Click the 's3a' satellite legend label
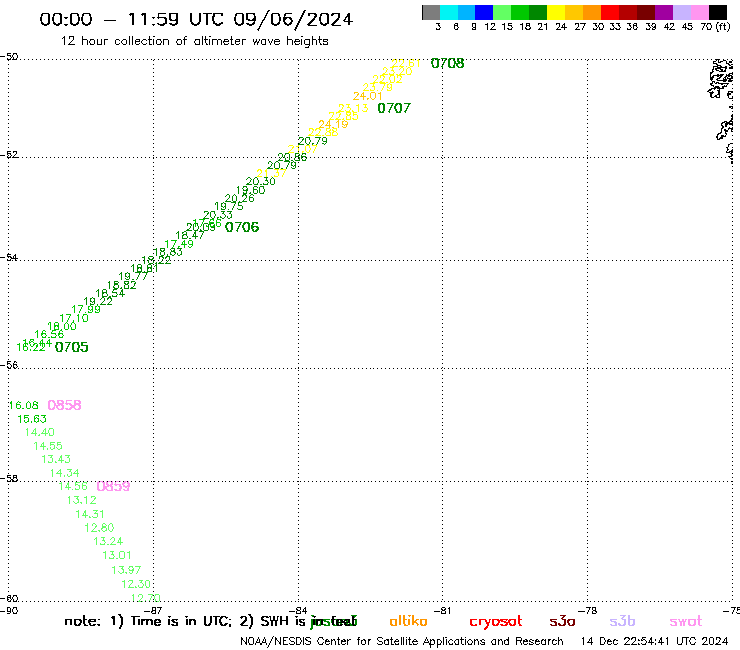Viewport: 740px width, 650px height. 563,621
